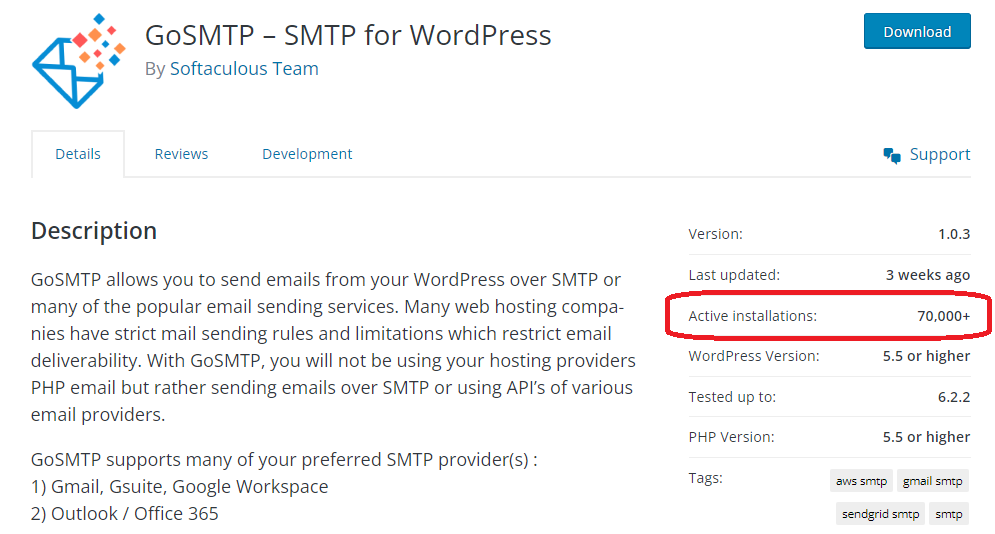Click the plain smtp tag
The width and height of the screenshot is (995, 534).
(x=949, y=514)
